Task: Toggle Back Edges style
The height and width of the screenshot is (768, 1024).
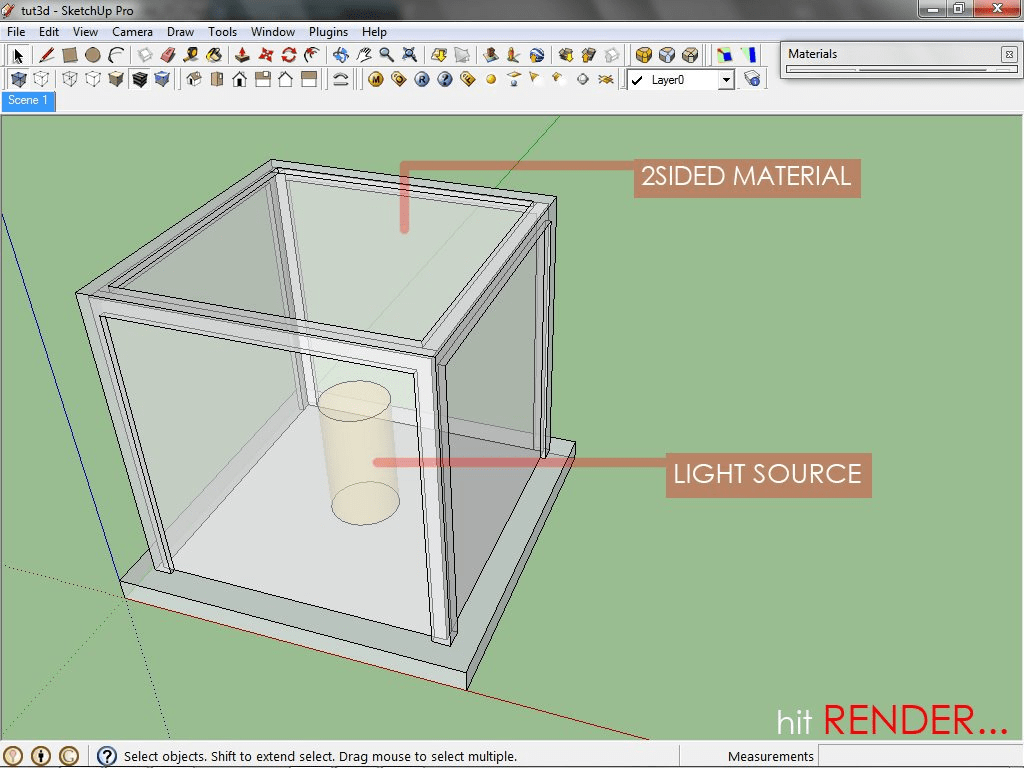Action: pos(41,80)
